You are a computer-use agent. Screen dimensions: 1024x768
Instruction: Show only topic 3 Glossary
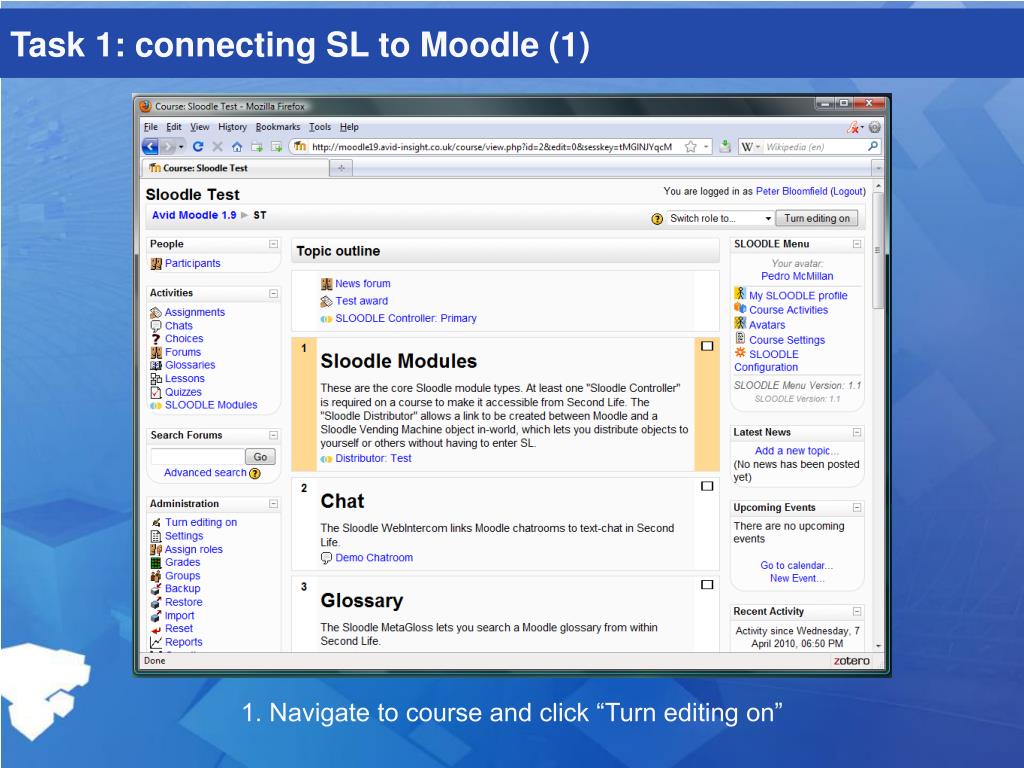[707, 584]
